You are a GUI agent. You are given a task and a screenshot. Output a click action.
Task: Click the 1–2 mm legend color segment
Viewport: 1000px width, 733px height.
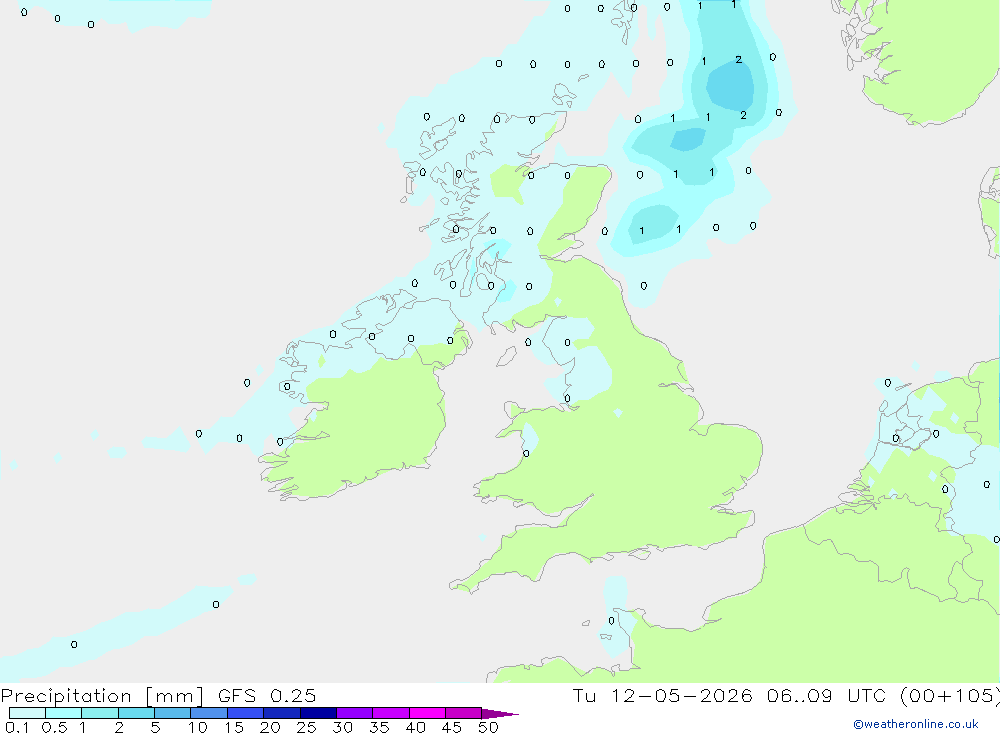click(100, 713)
